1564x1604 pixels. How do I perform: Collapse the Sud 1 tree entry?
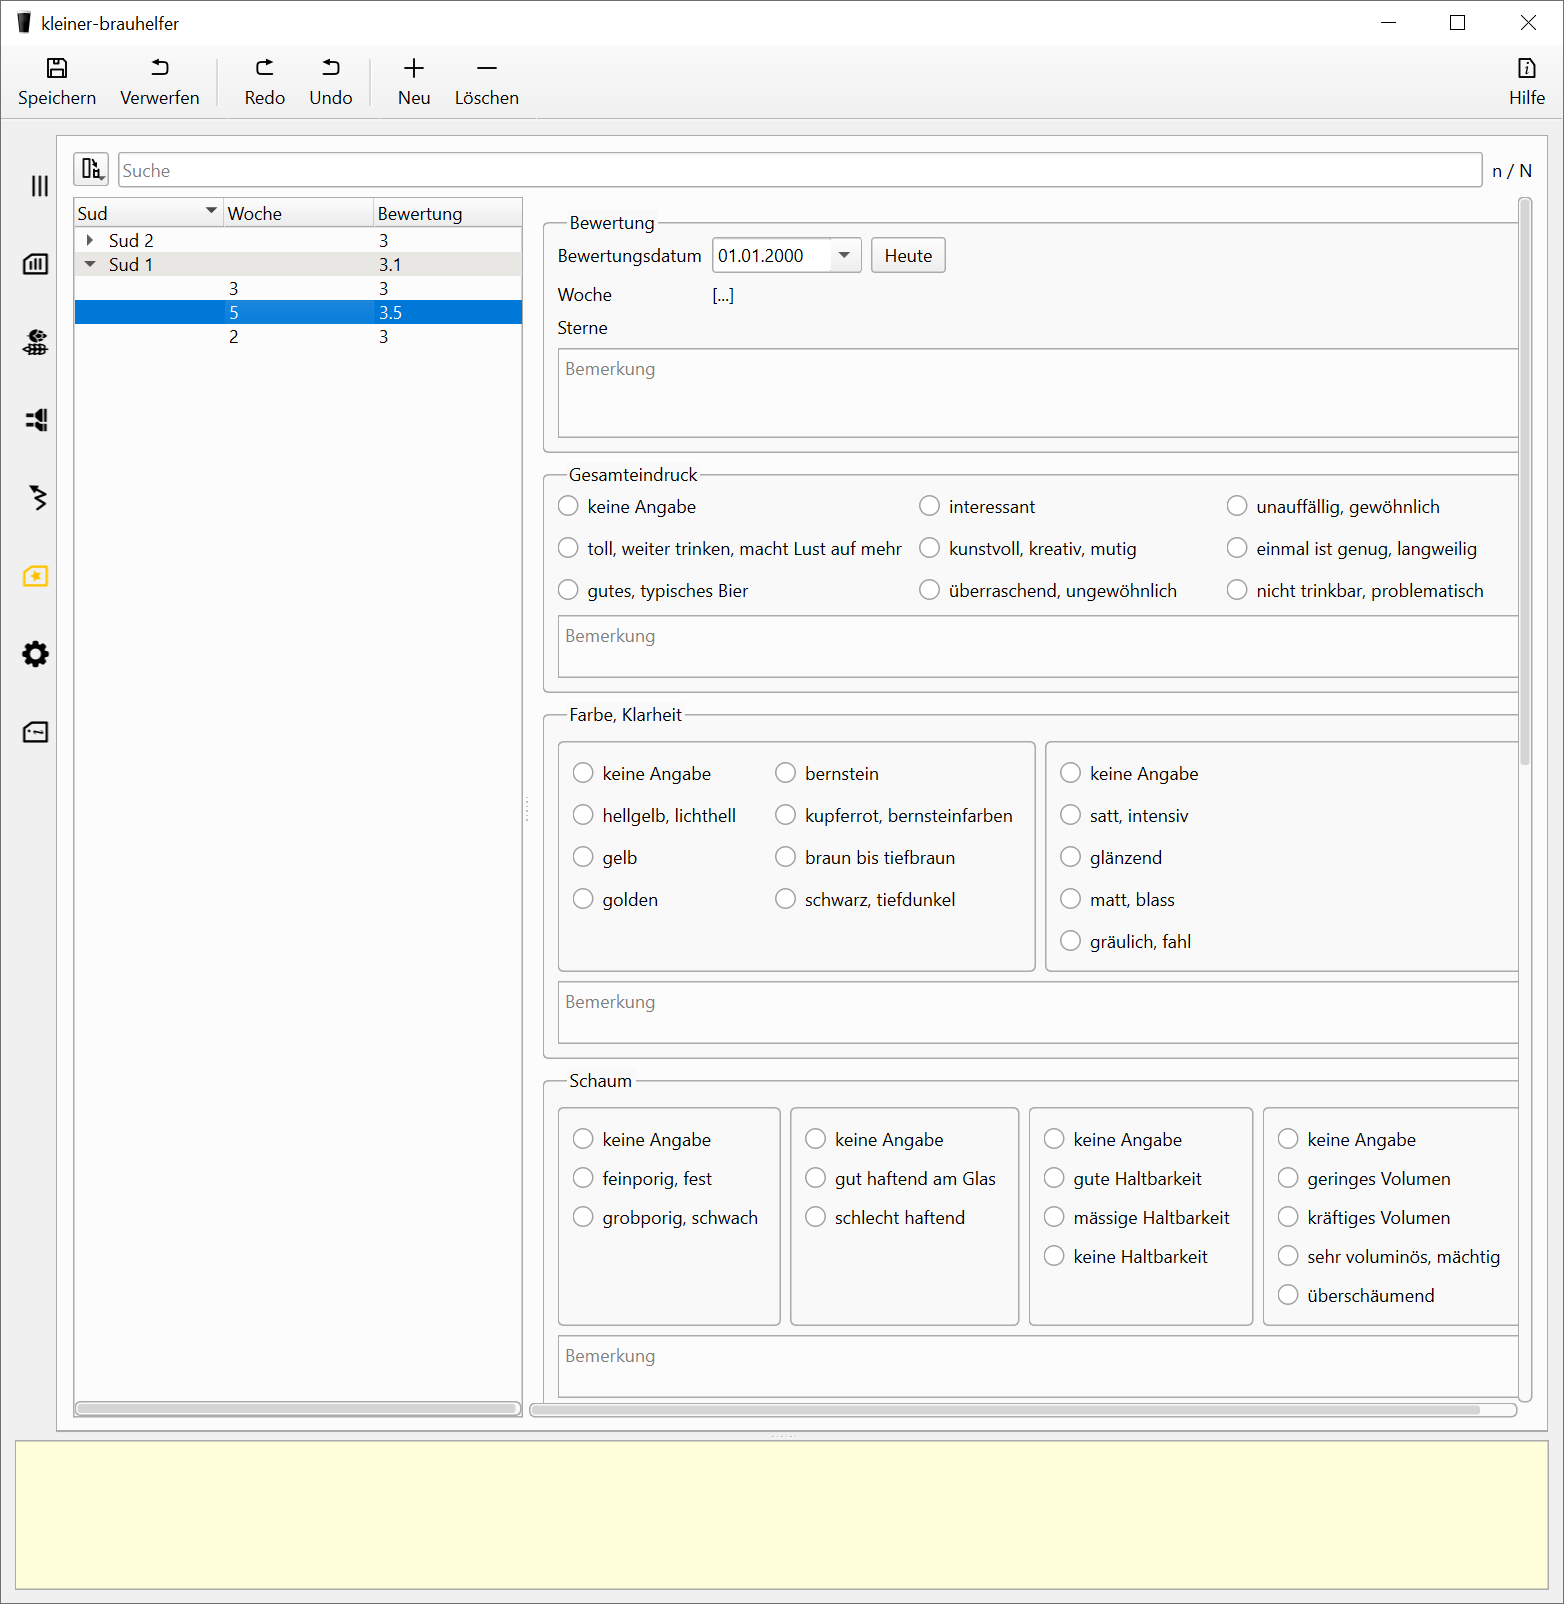click(x=90, y=264)
